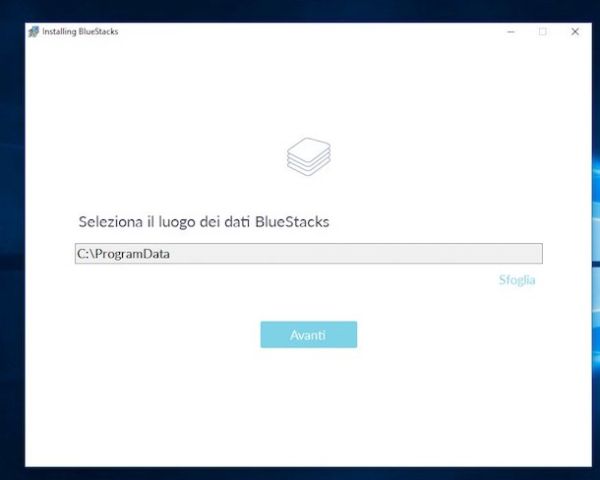Viewport: 600px width, 480px height.
Task: Open folder browser via Sfoglia link
Action: click(517, 280)
